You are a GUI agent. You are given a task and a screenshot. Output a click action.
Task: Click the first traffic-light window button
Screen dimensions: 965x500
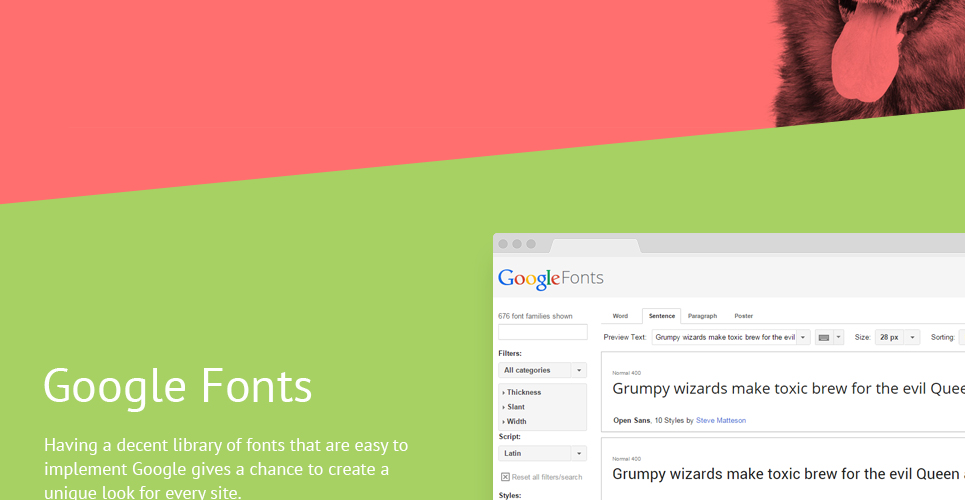(503, 244)
